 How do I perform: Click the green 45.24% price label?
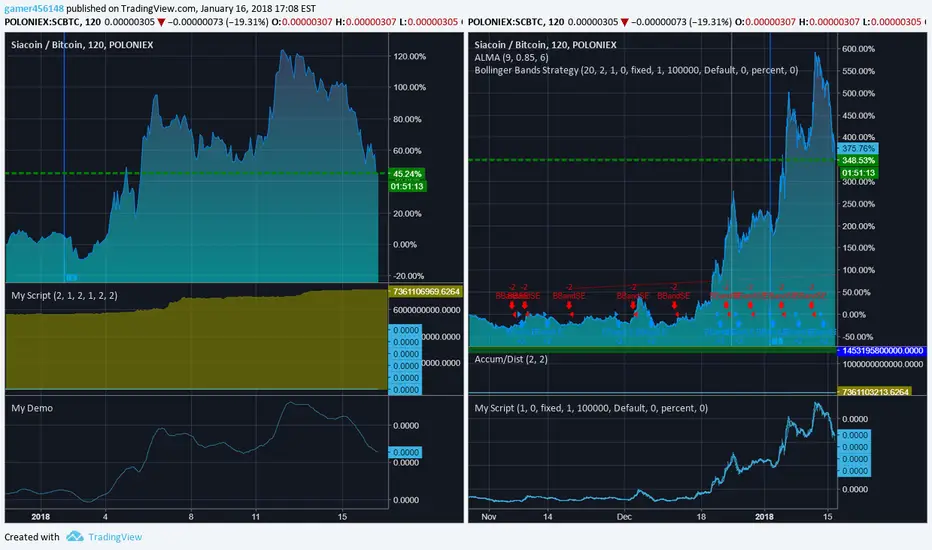[x=407, y=174]
